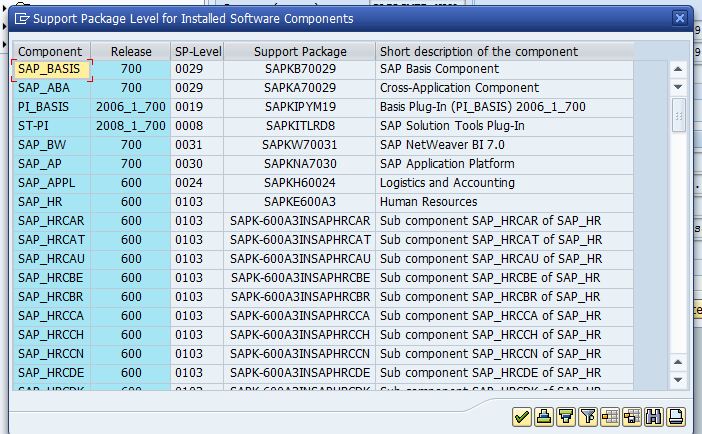Select the SAP_HRCCH component cell
The height and width of the screenshot is (434, 702).
51,335
